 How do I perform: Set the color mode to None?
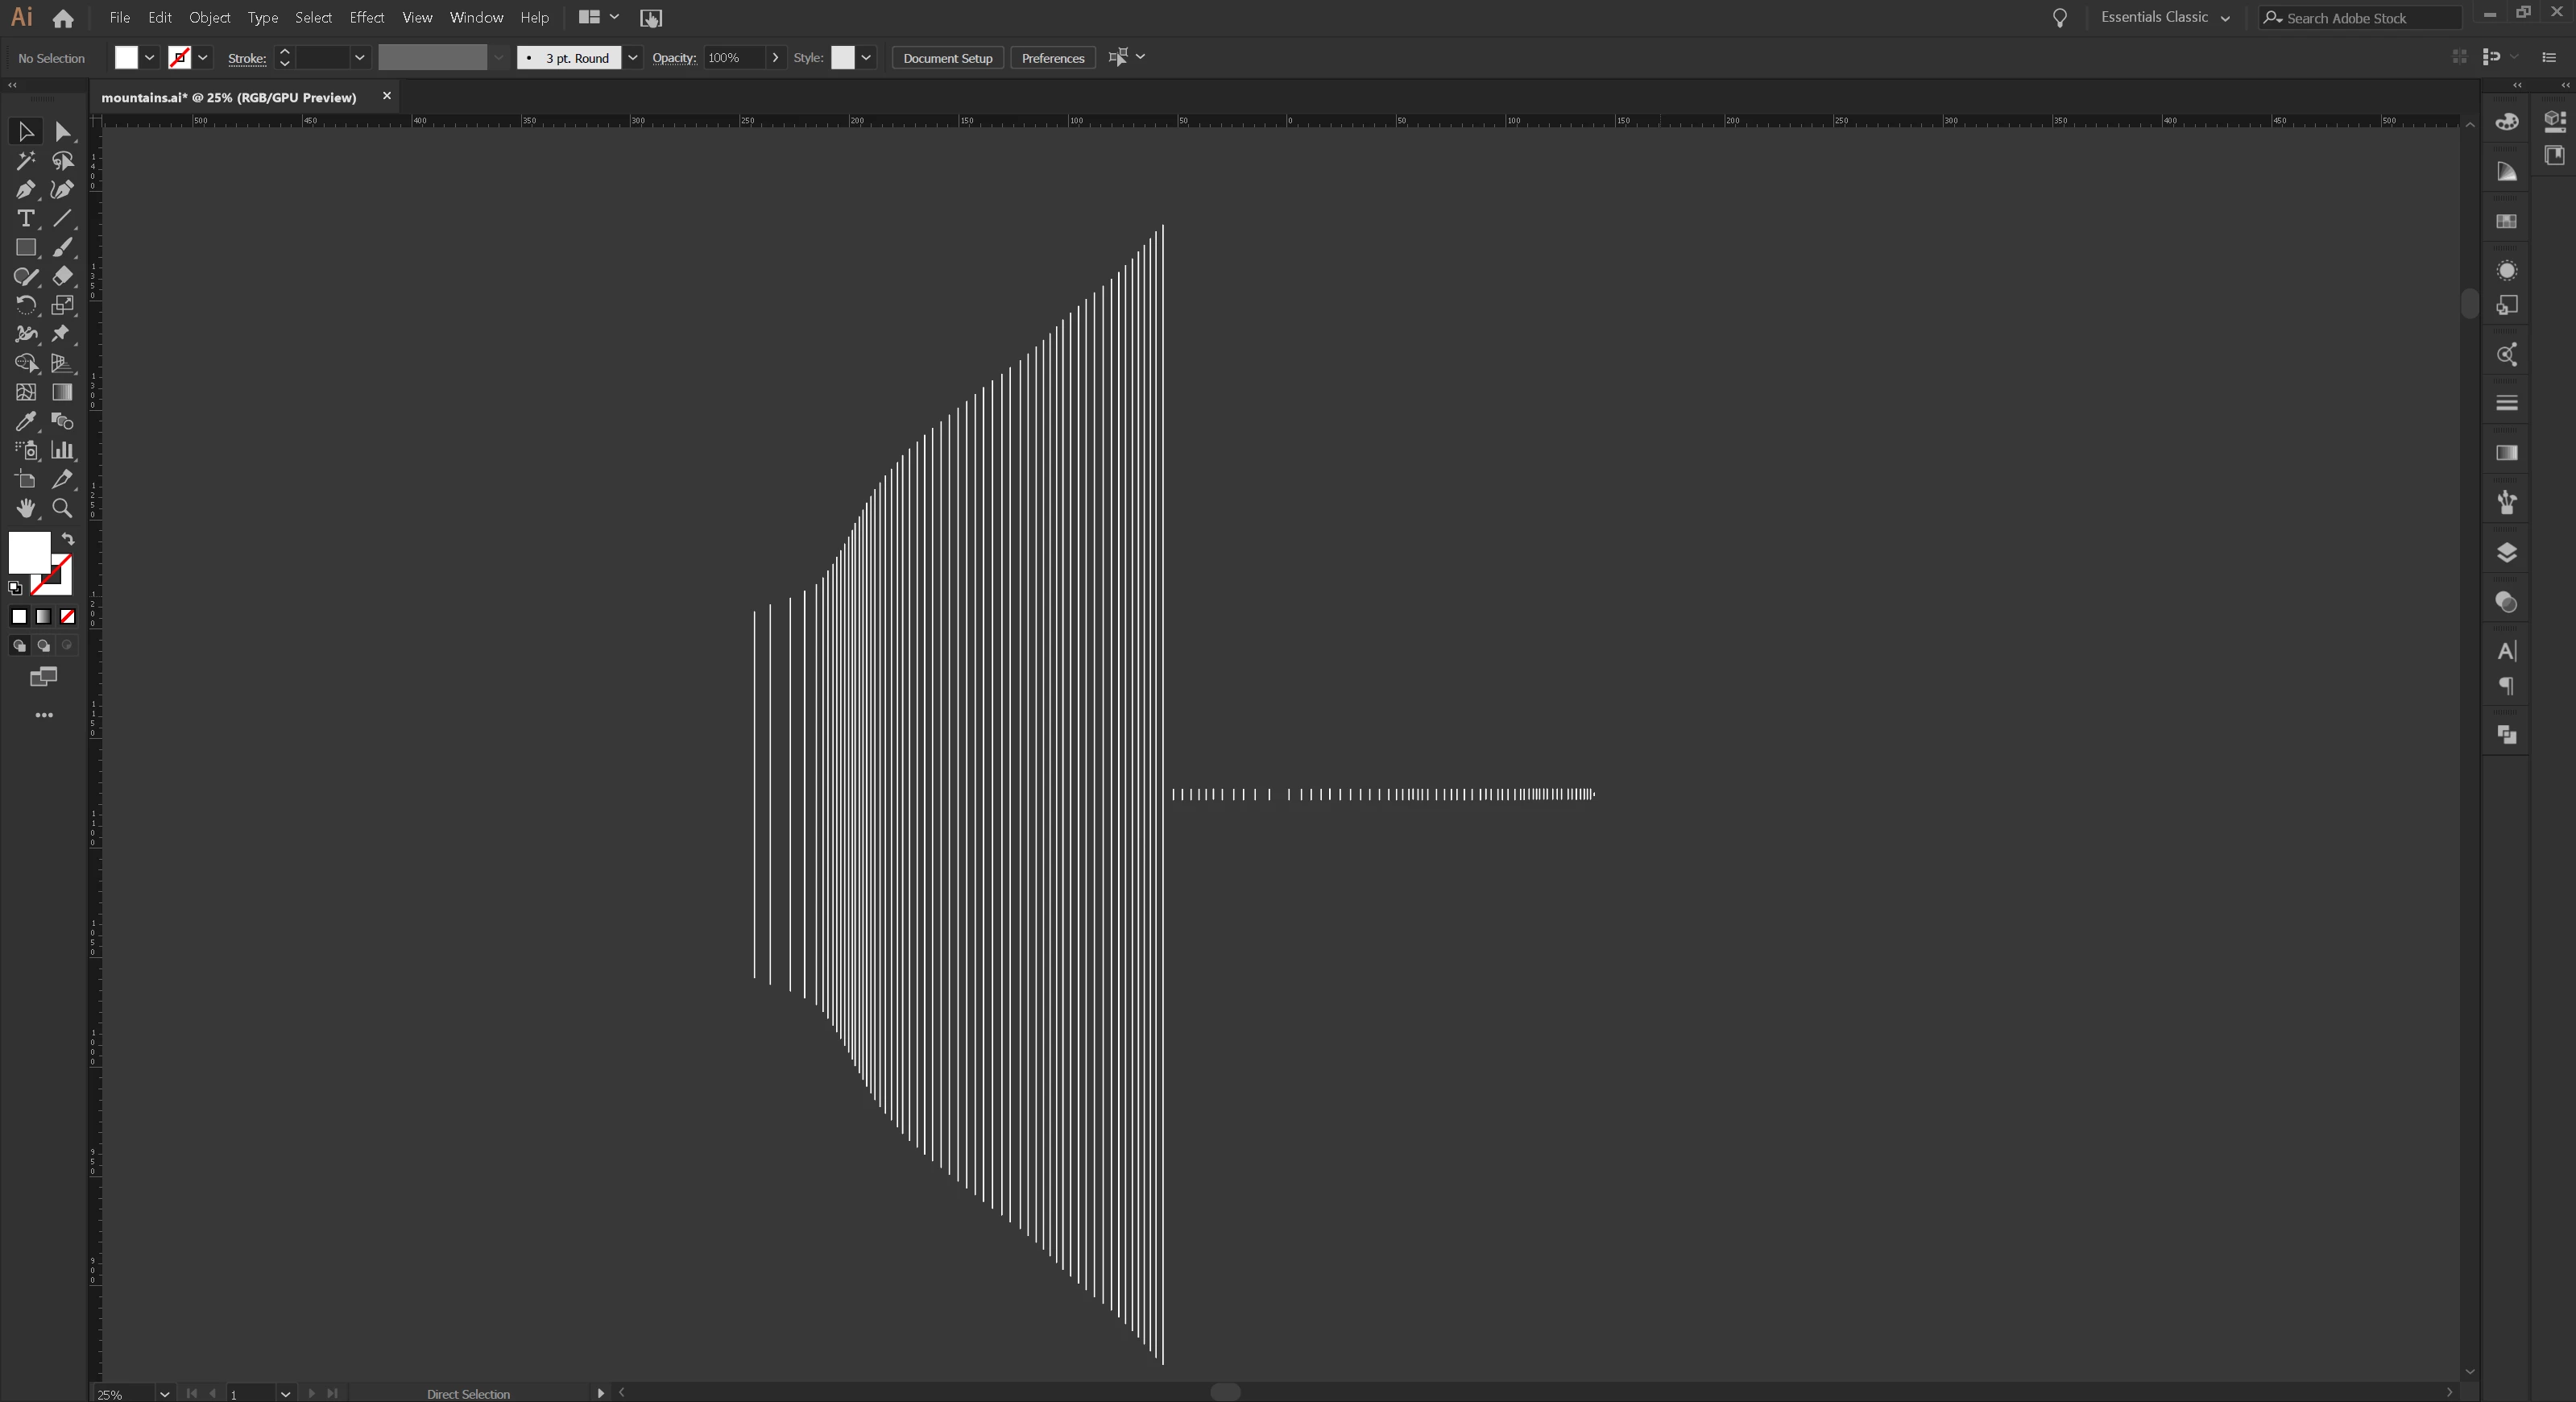coord(67,617)
